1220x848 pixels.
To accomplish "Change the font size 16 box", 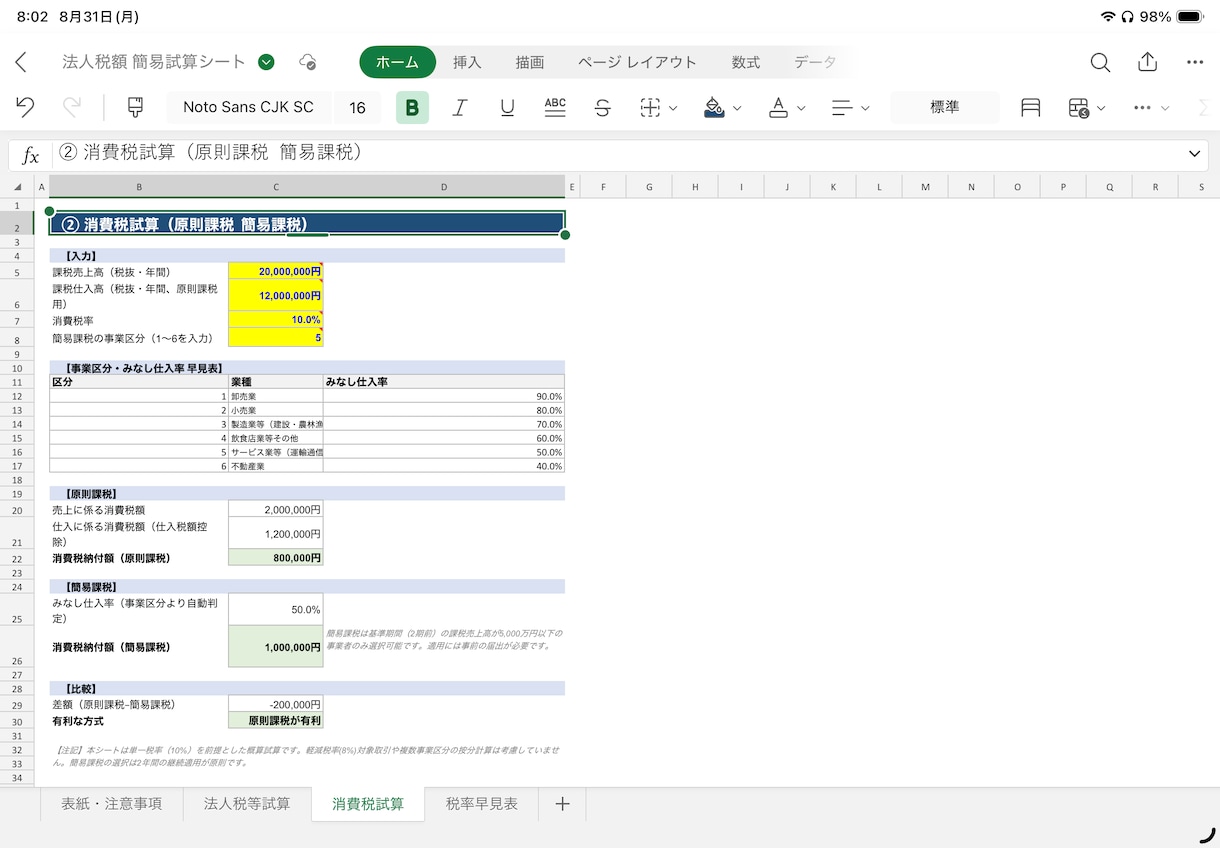I will 357,107.
